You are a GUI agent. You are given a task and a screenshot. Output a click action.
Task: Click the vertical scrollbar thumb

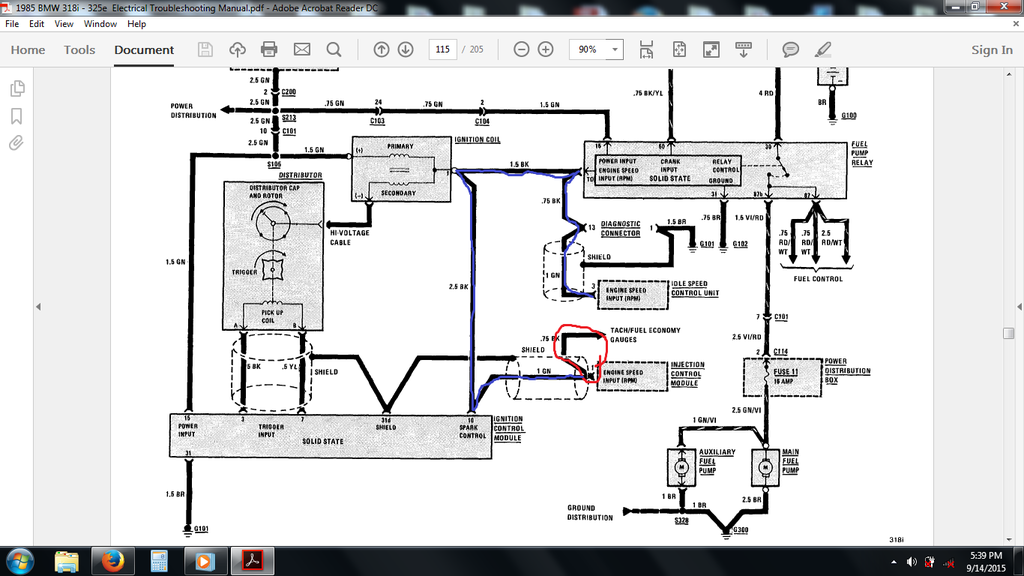click(x=1008, y=333)
